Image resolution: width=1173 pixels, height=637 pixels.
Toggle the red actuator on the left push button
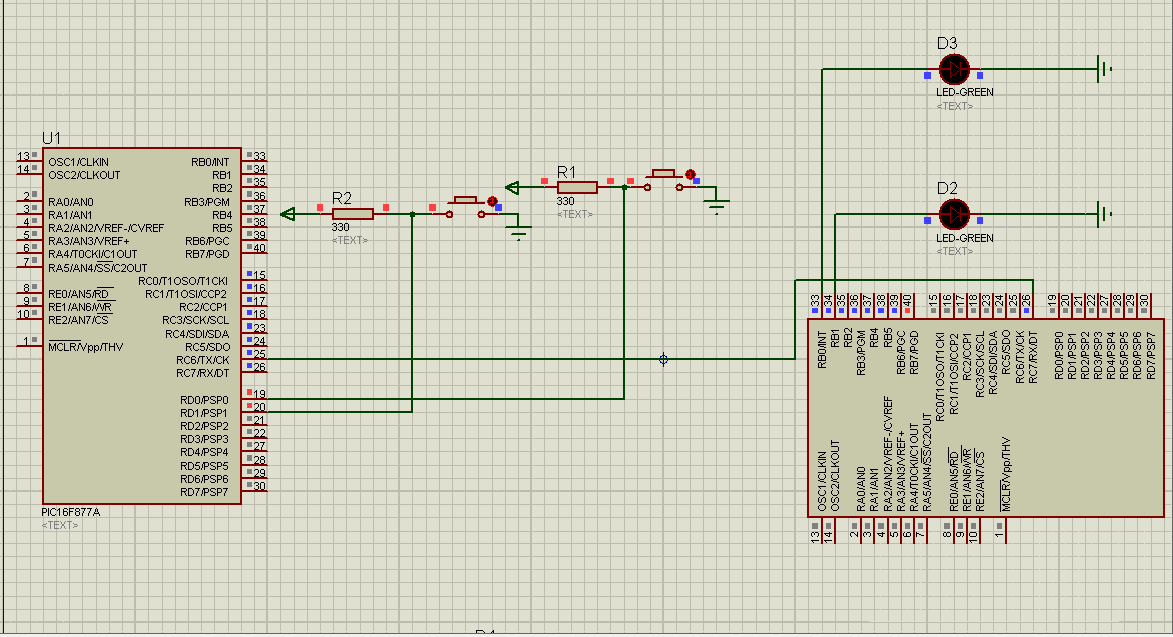click(x=492, y=201)
